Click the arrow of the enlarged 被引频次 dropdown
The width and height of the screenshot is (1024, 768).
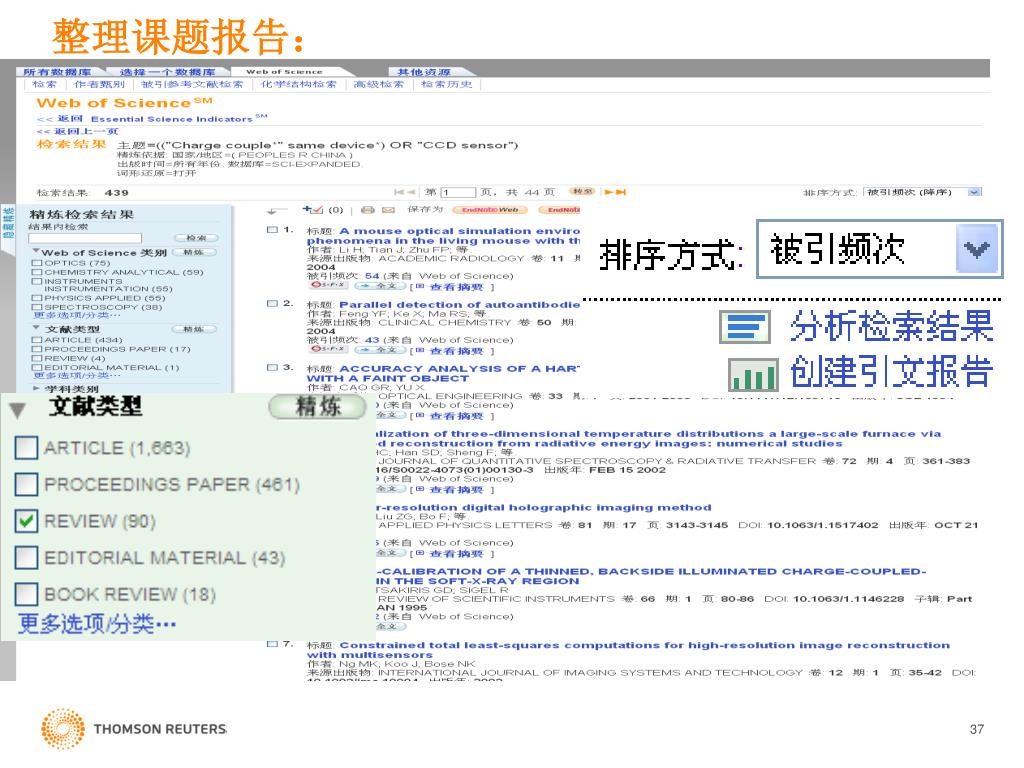[976, 249]
